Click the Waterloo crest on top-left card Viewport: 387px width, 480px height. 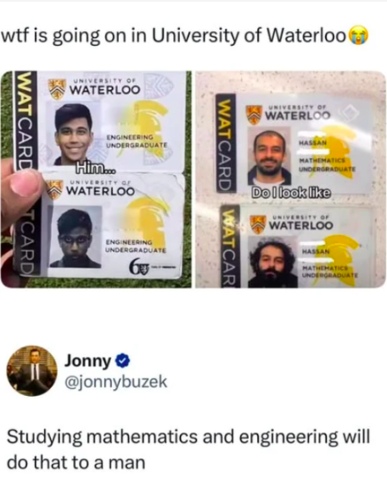point(57,89)
